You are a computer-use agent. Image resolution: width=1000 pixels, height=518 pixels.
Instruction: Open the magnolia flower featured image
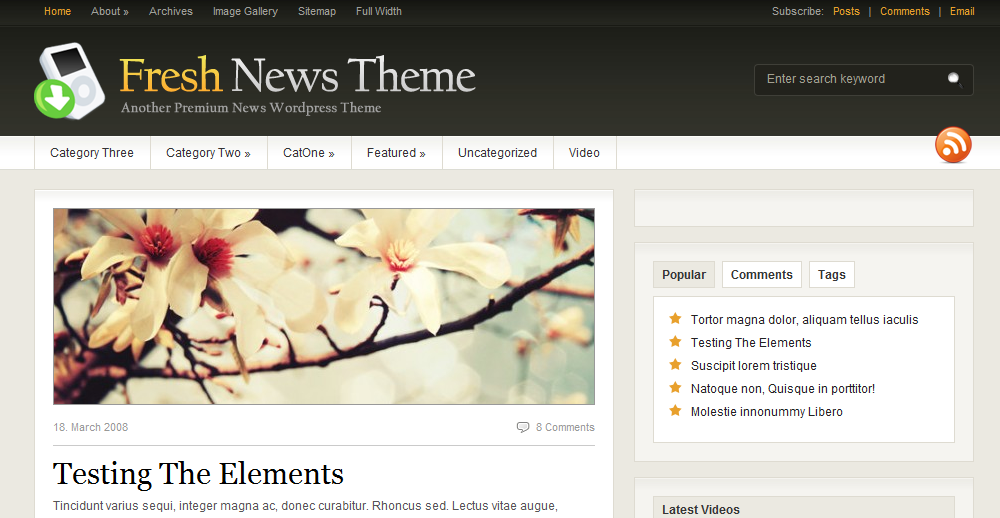pos(324,306)
